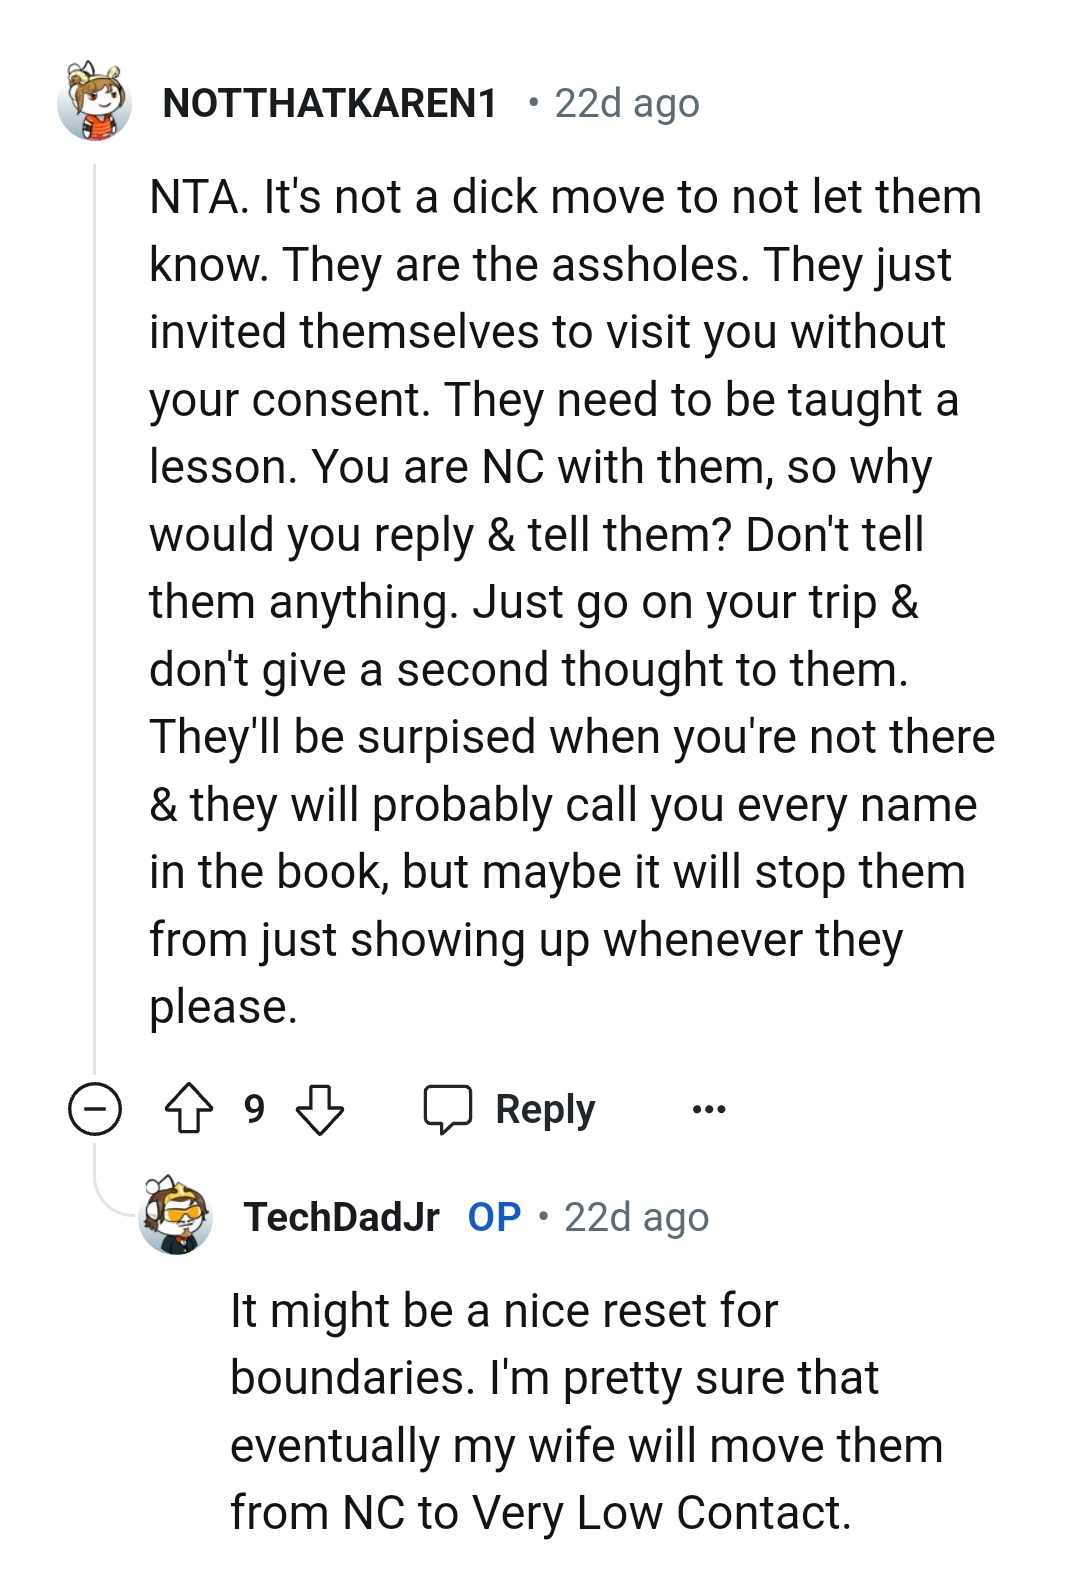Click the blue OP badge
This screenshot has height=1570, width=1080.
(494, 1217)
